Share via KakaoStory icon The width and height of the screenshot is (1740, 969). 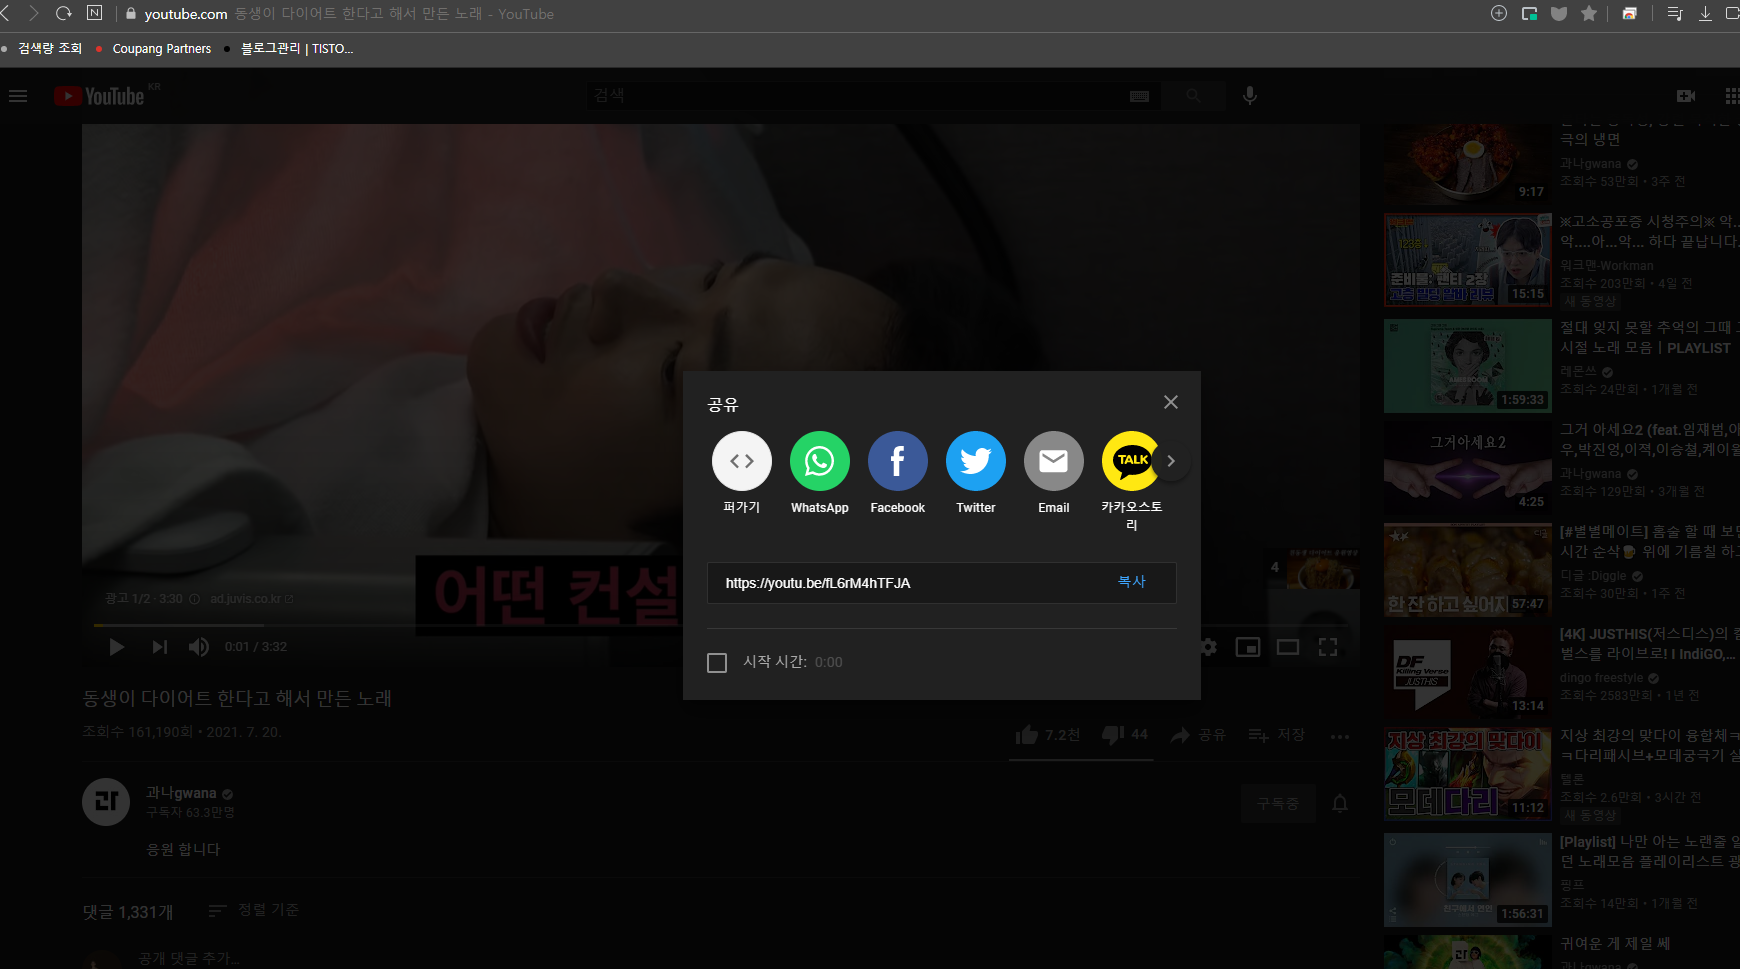tap(1130, 461)
